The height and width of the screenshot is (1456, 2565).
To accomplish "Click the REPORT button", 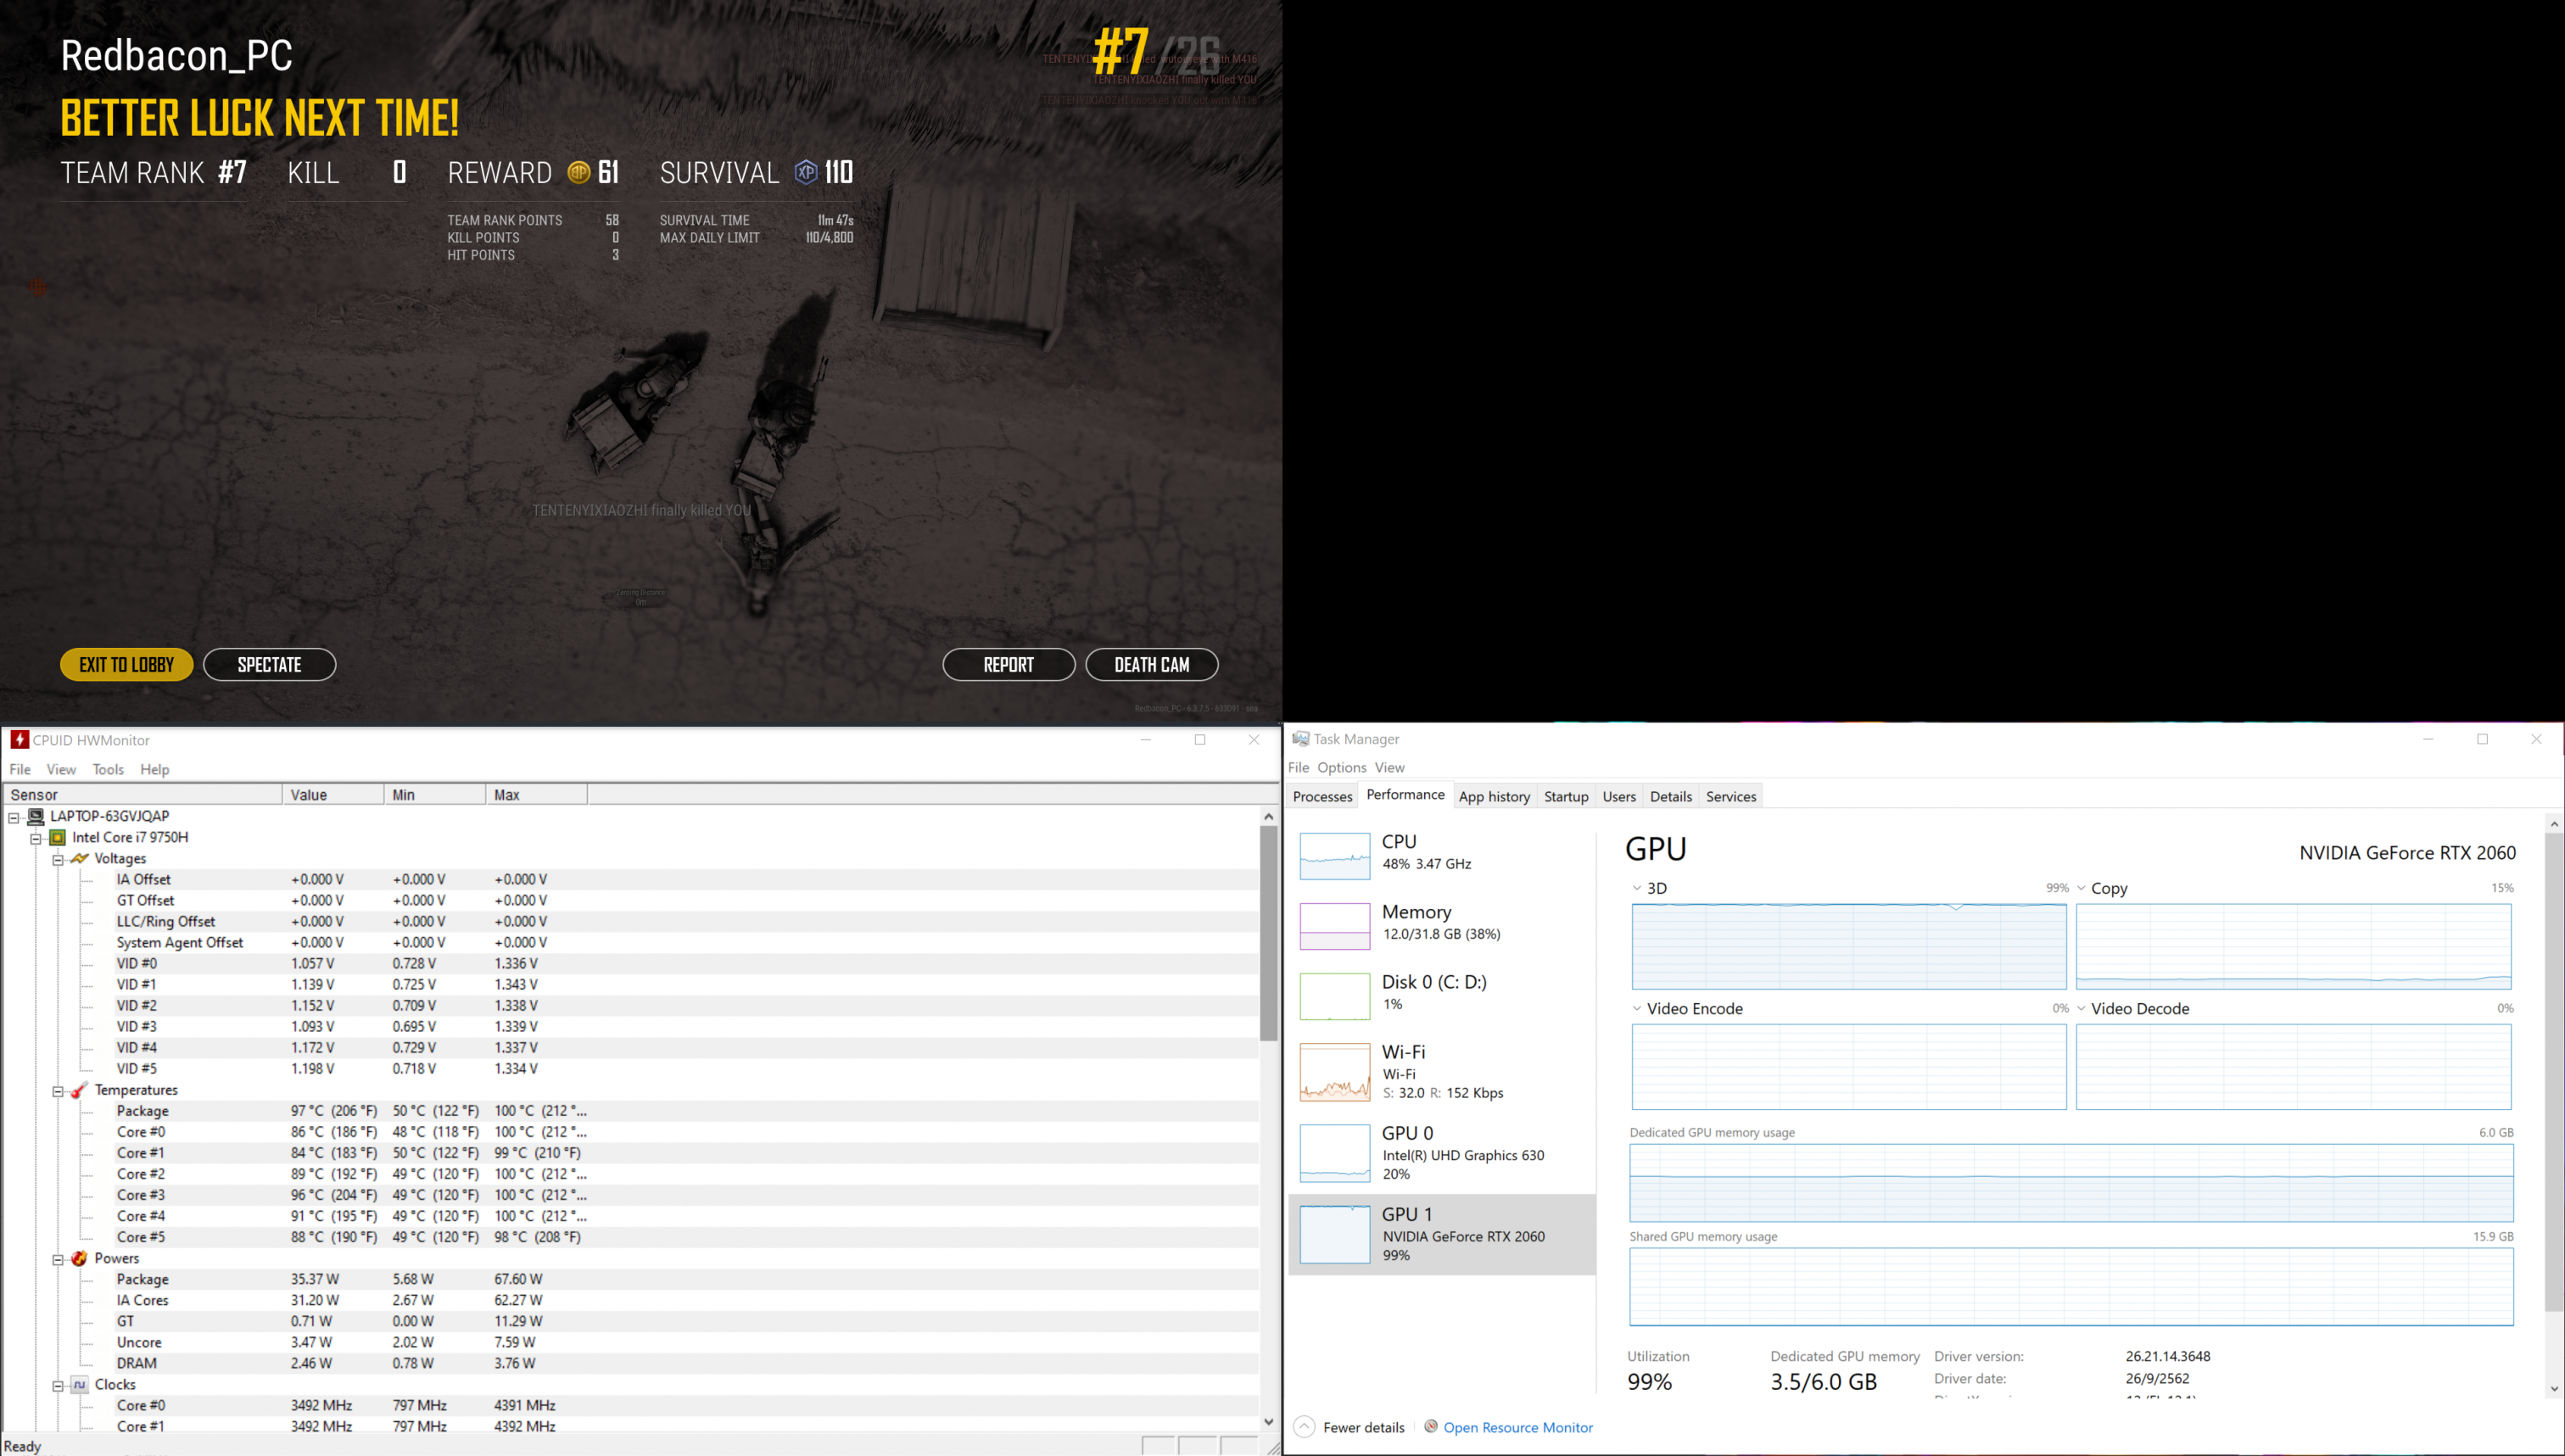I will tap(1009, 665).
